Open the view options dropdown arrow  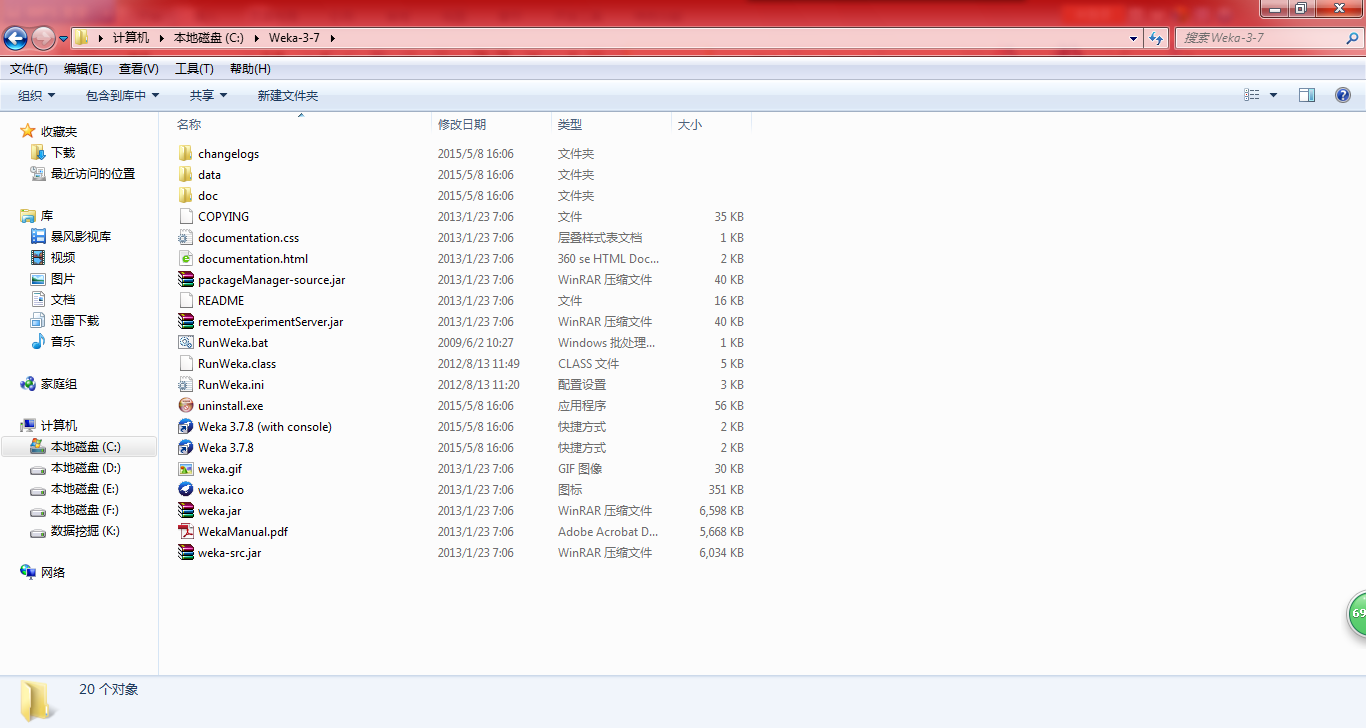pos(1273,95)
